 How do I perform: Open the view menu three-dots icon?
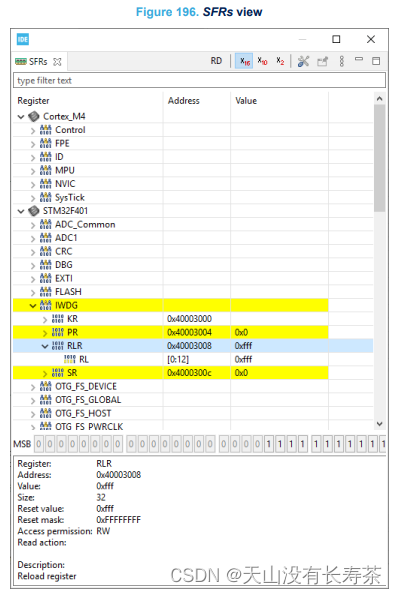click(342, 61)
